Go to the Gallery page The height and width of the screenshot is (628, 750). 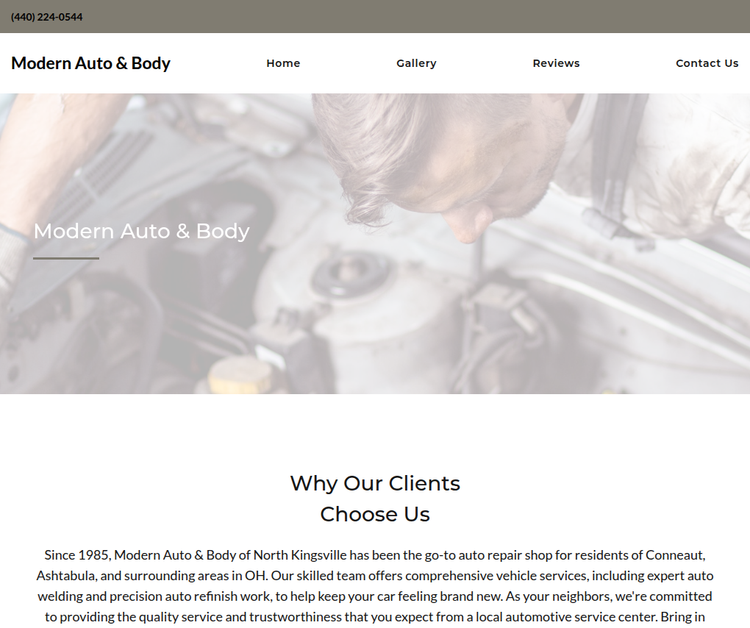(416, 63)
